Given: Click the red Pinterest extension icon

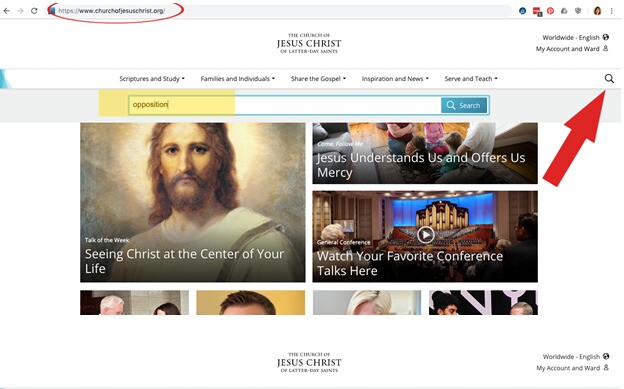Looking at the screenshot, I should 550,11.
